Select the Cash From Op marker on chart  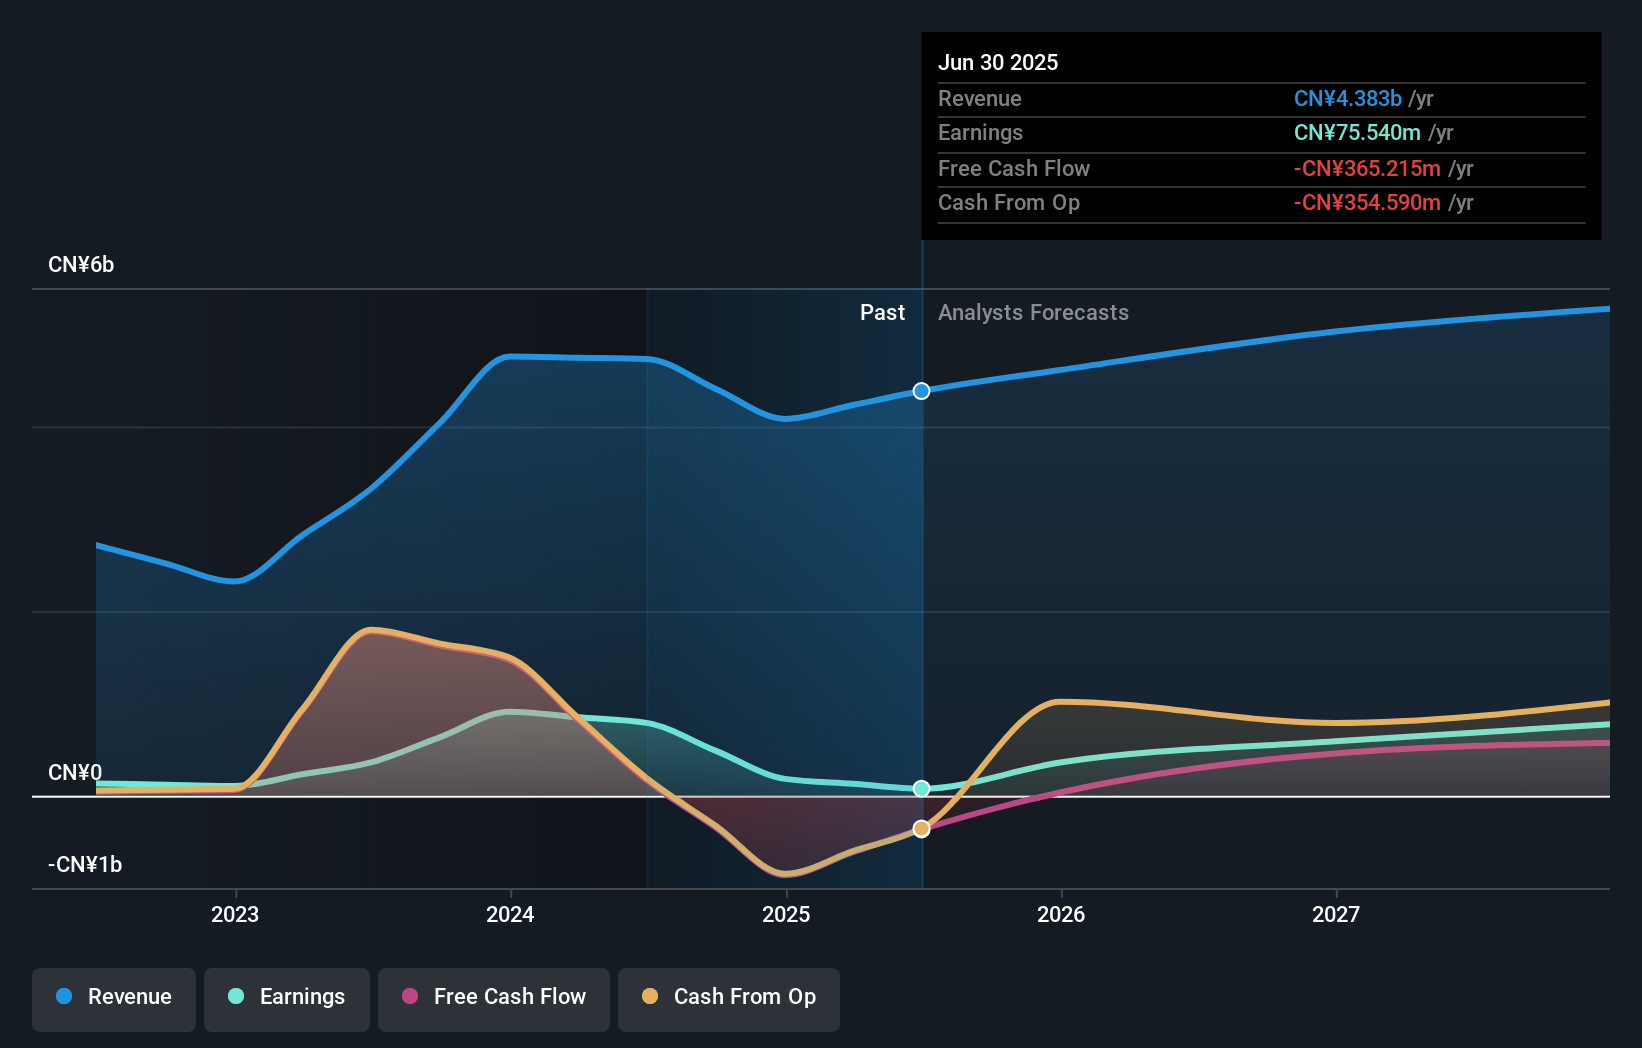click(x=920, y=828)
